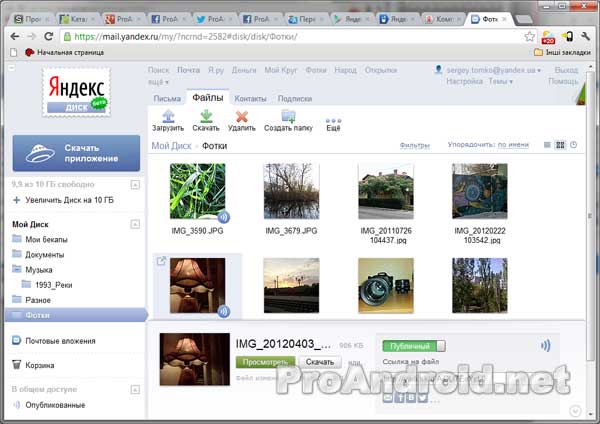The width and height of the screenshot is (600, 424).
Task: Collapse the В общем доступе section
Action: tap(135, 390)
